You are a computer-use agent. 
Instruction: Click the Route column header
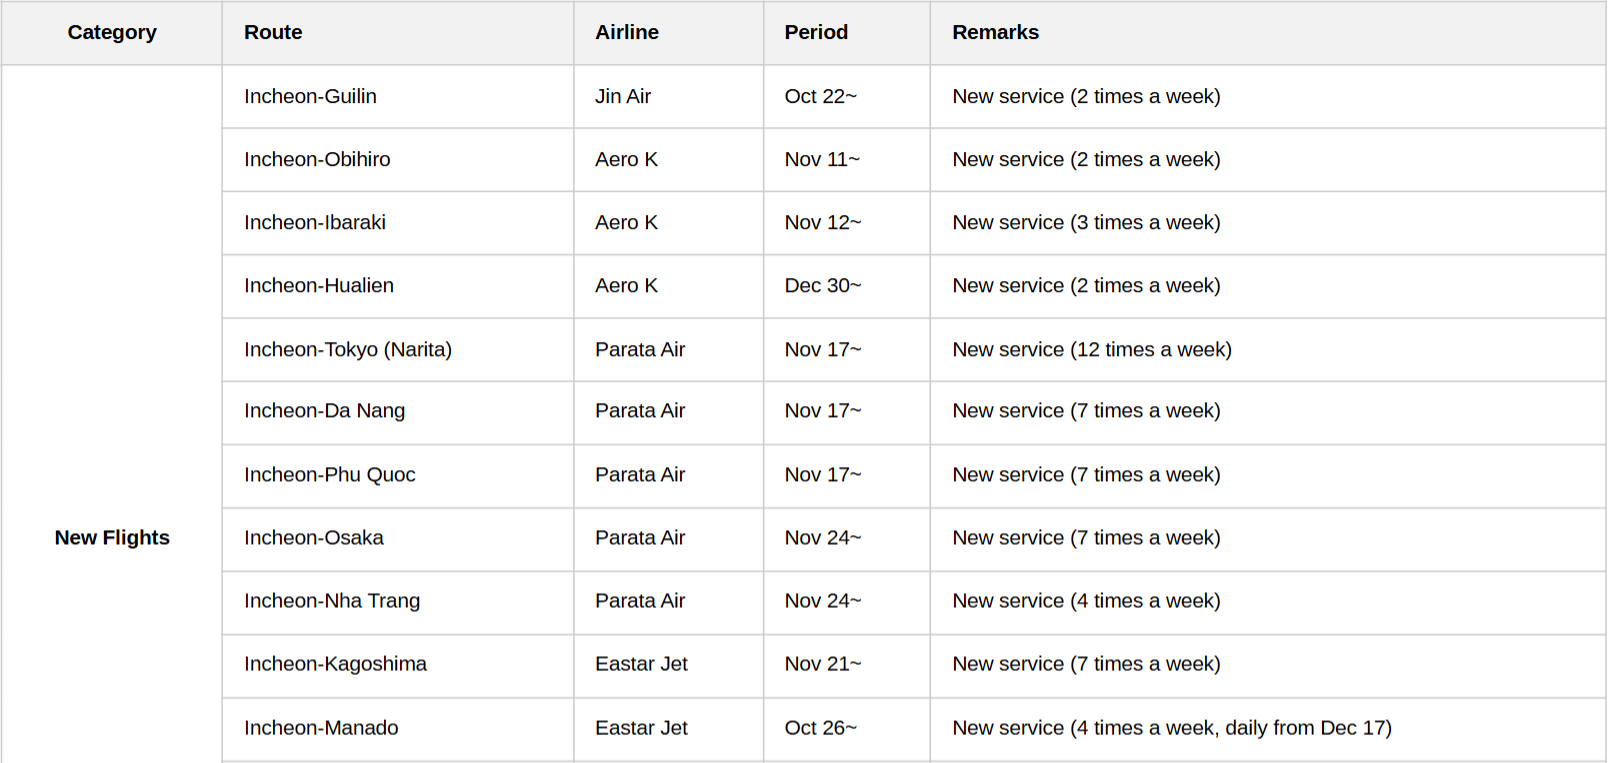coord(273,32)
